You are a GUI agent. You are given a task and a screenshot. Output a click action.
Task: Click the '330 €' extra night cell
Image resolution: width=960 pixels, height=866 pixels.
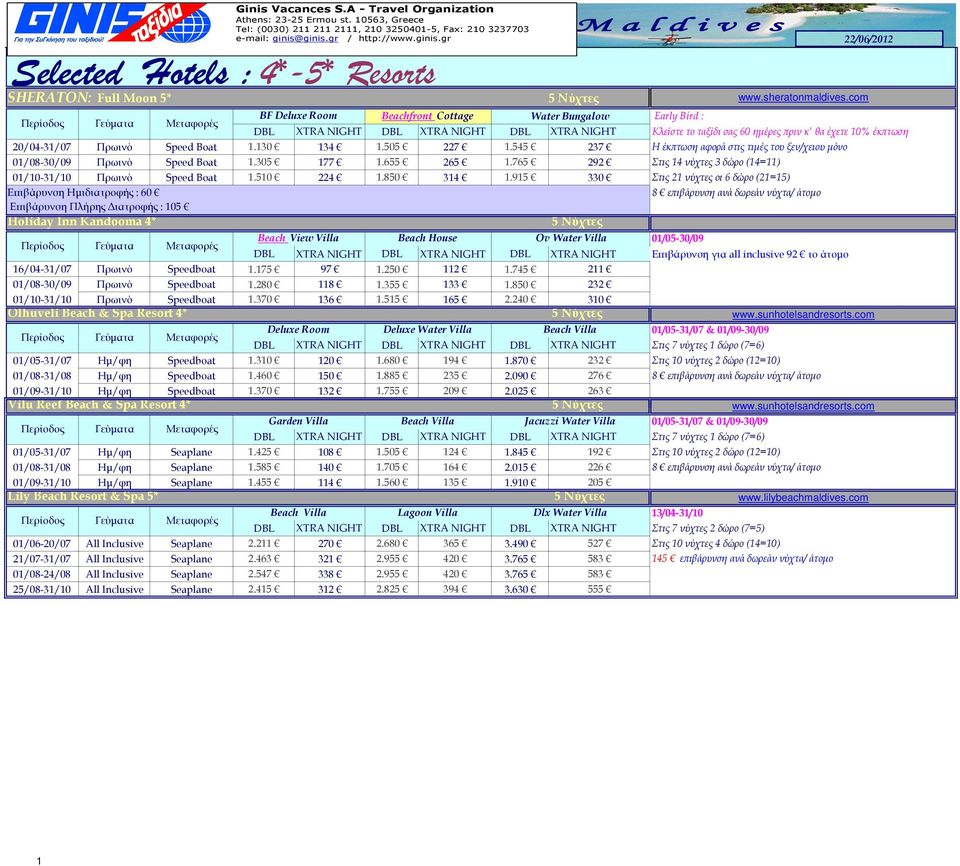(599, 178)
